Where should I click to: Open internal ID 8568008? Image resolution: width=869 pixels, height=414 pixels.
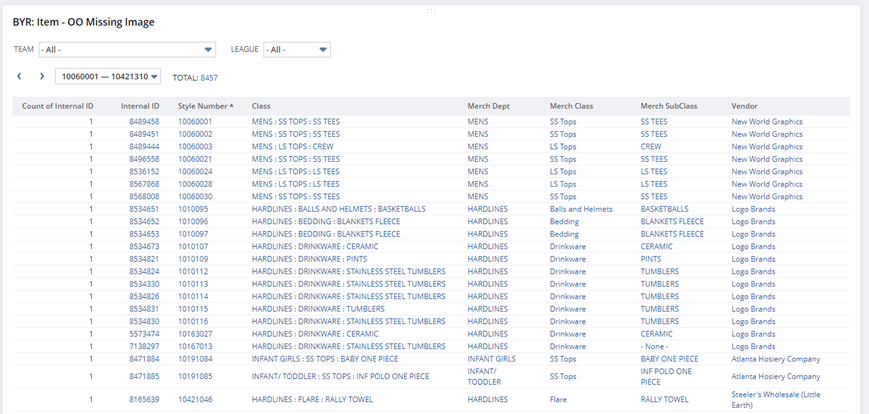pos(145,197)
